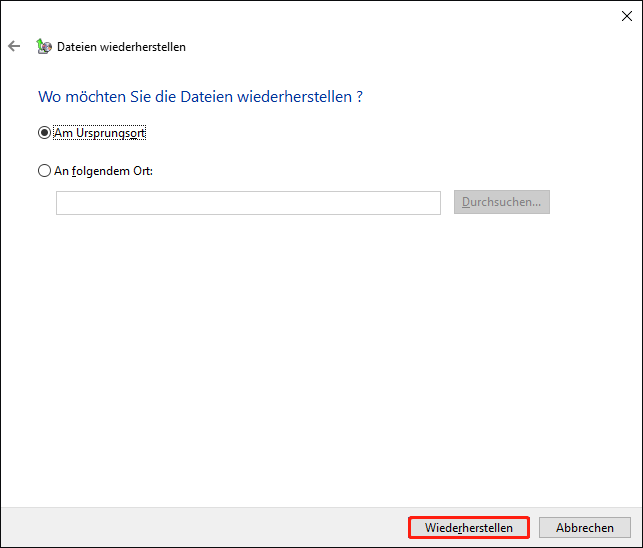This screenshot has width=643, height=548.
Task: Click the restore location path field
Action: [x=249, y=203]
